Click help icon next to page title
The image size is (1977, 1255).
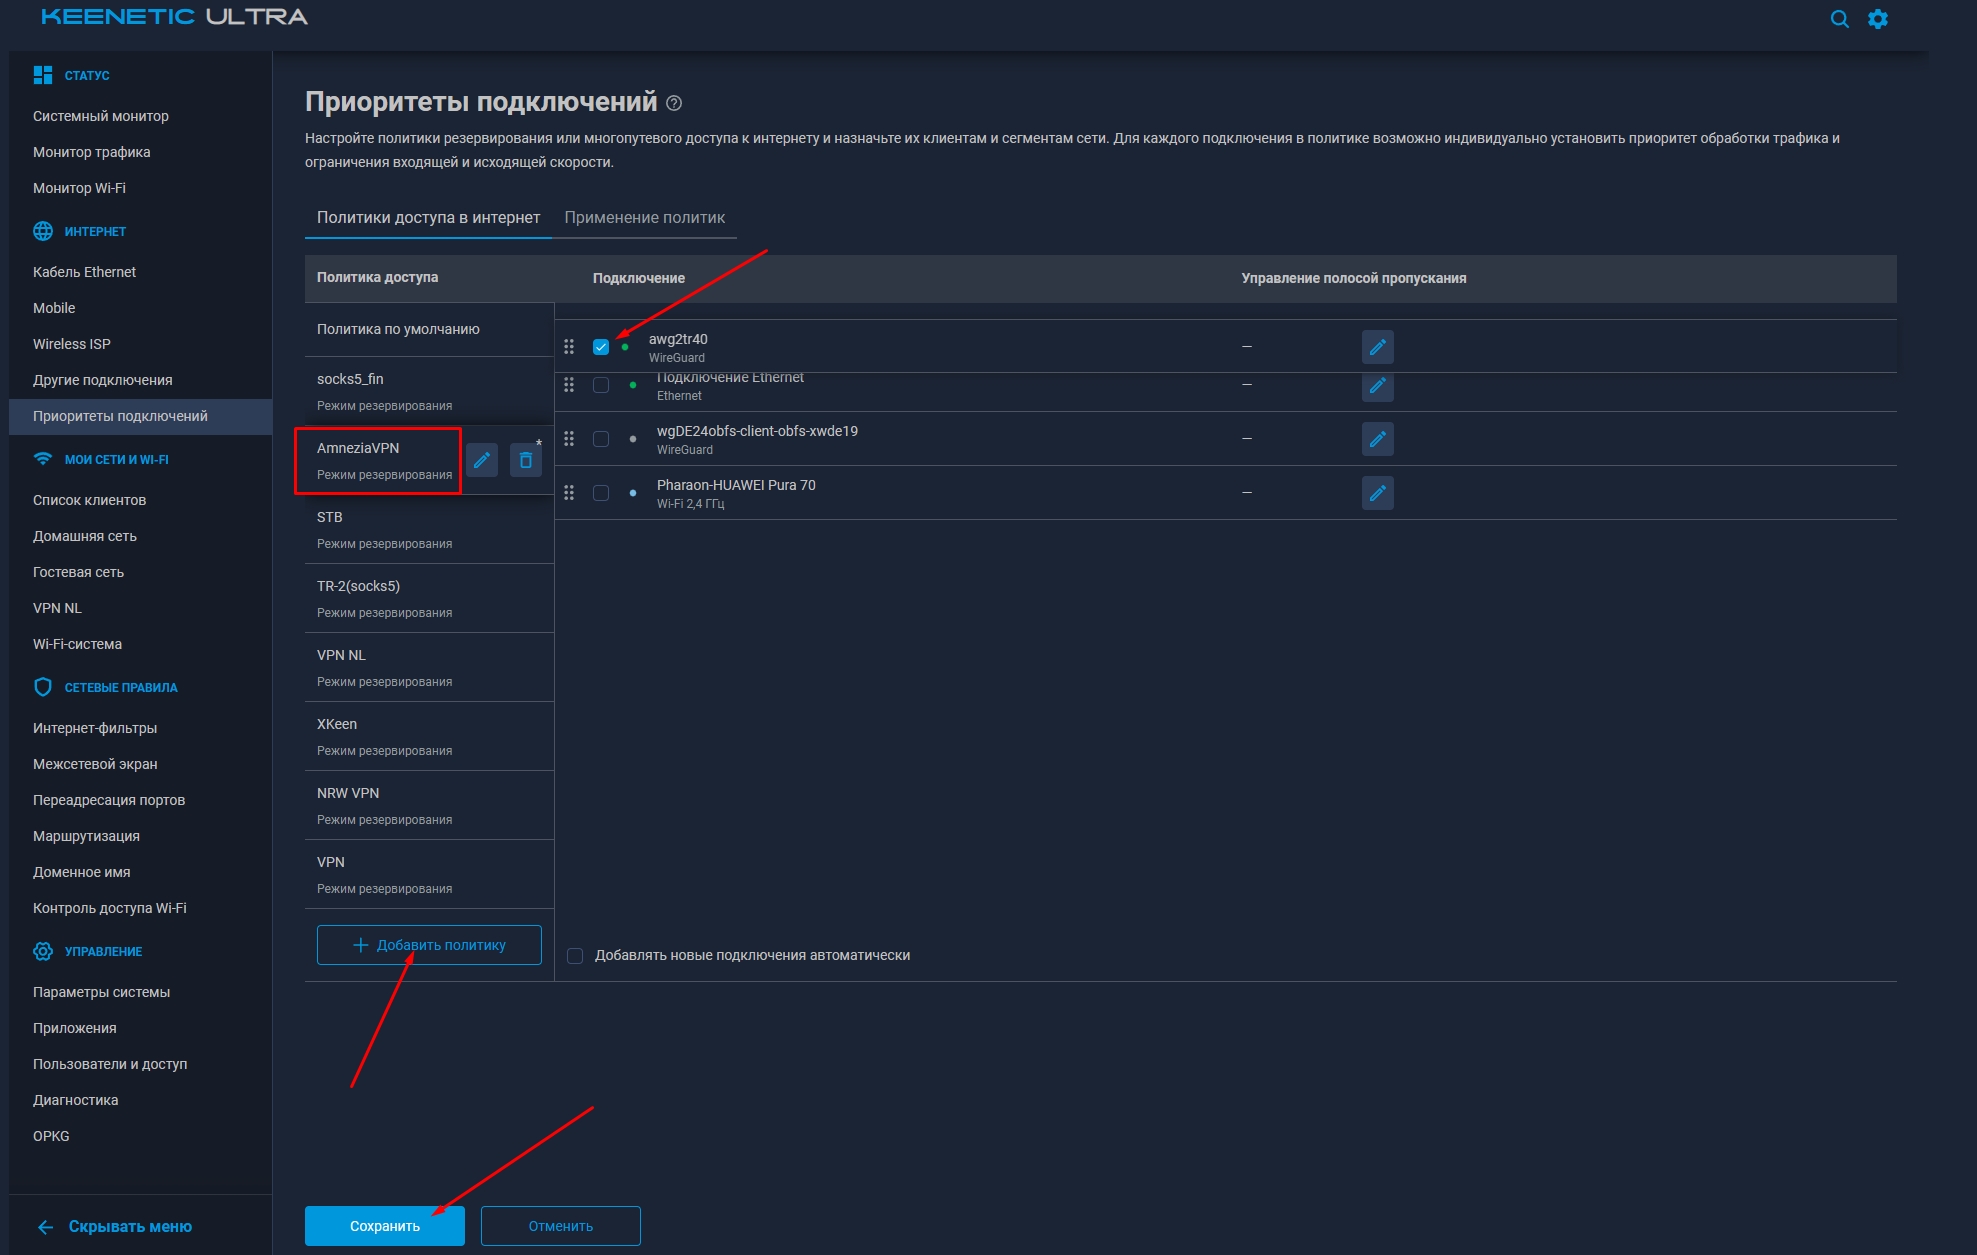click(x=674, y=103)
